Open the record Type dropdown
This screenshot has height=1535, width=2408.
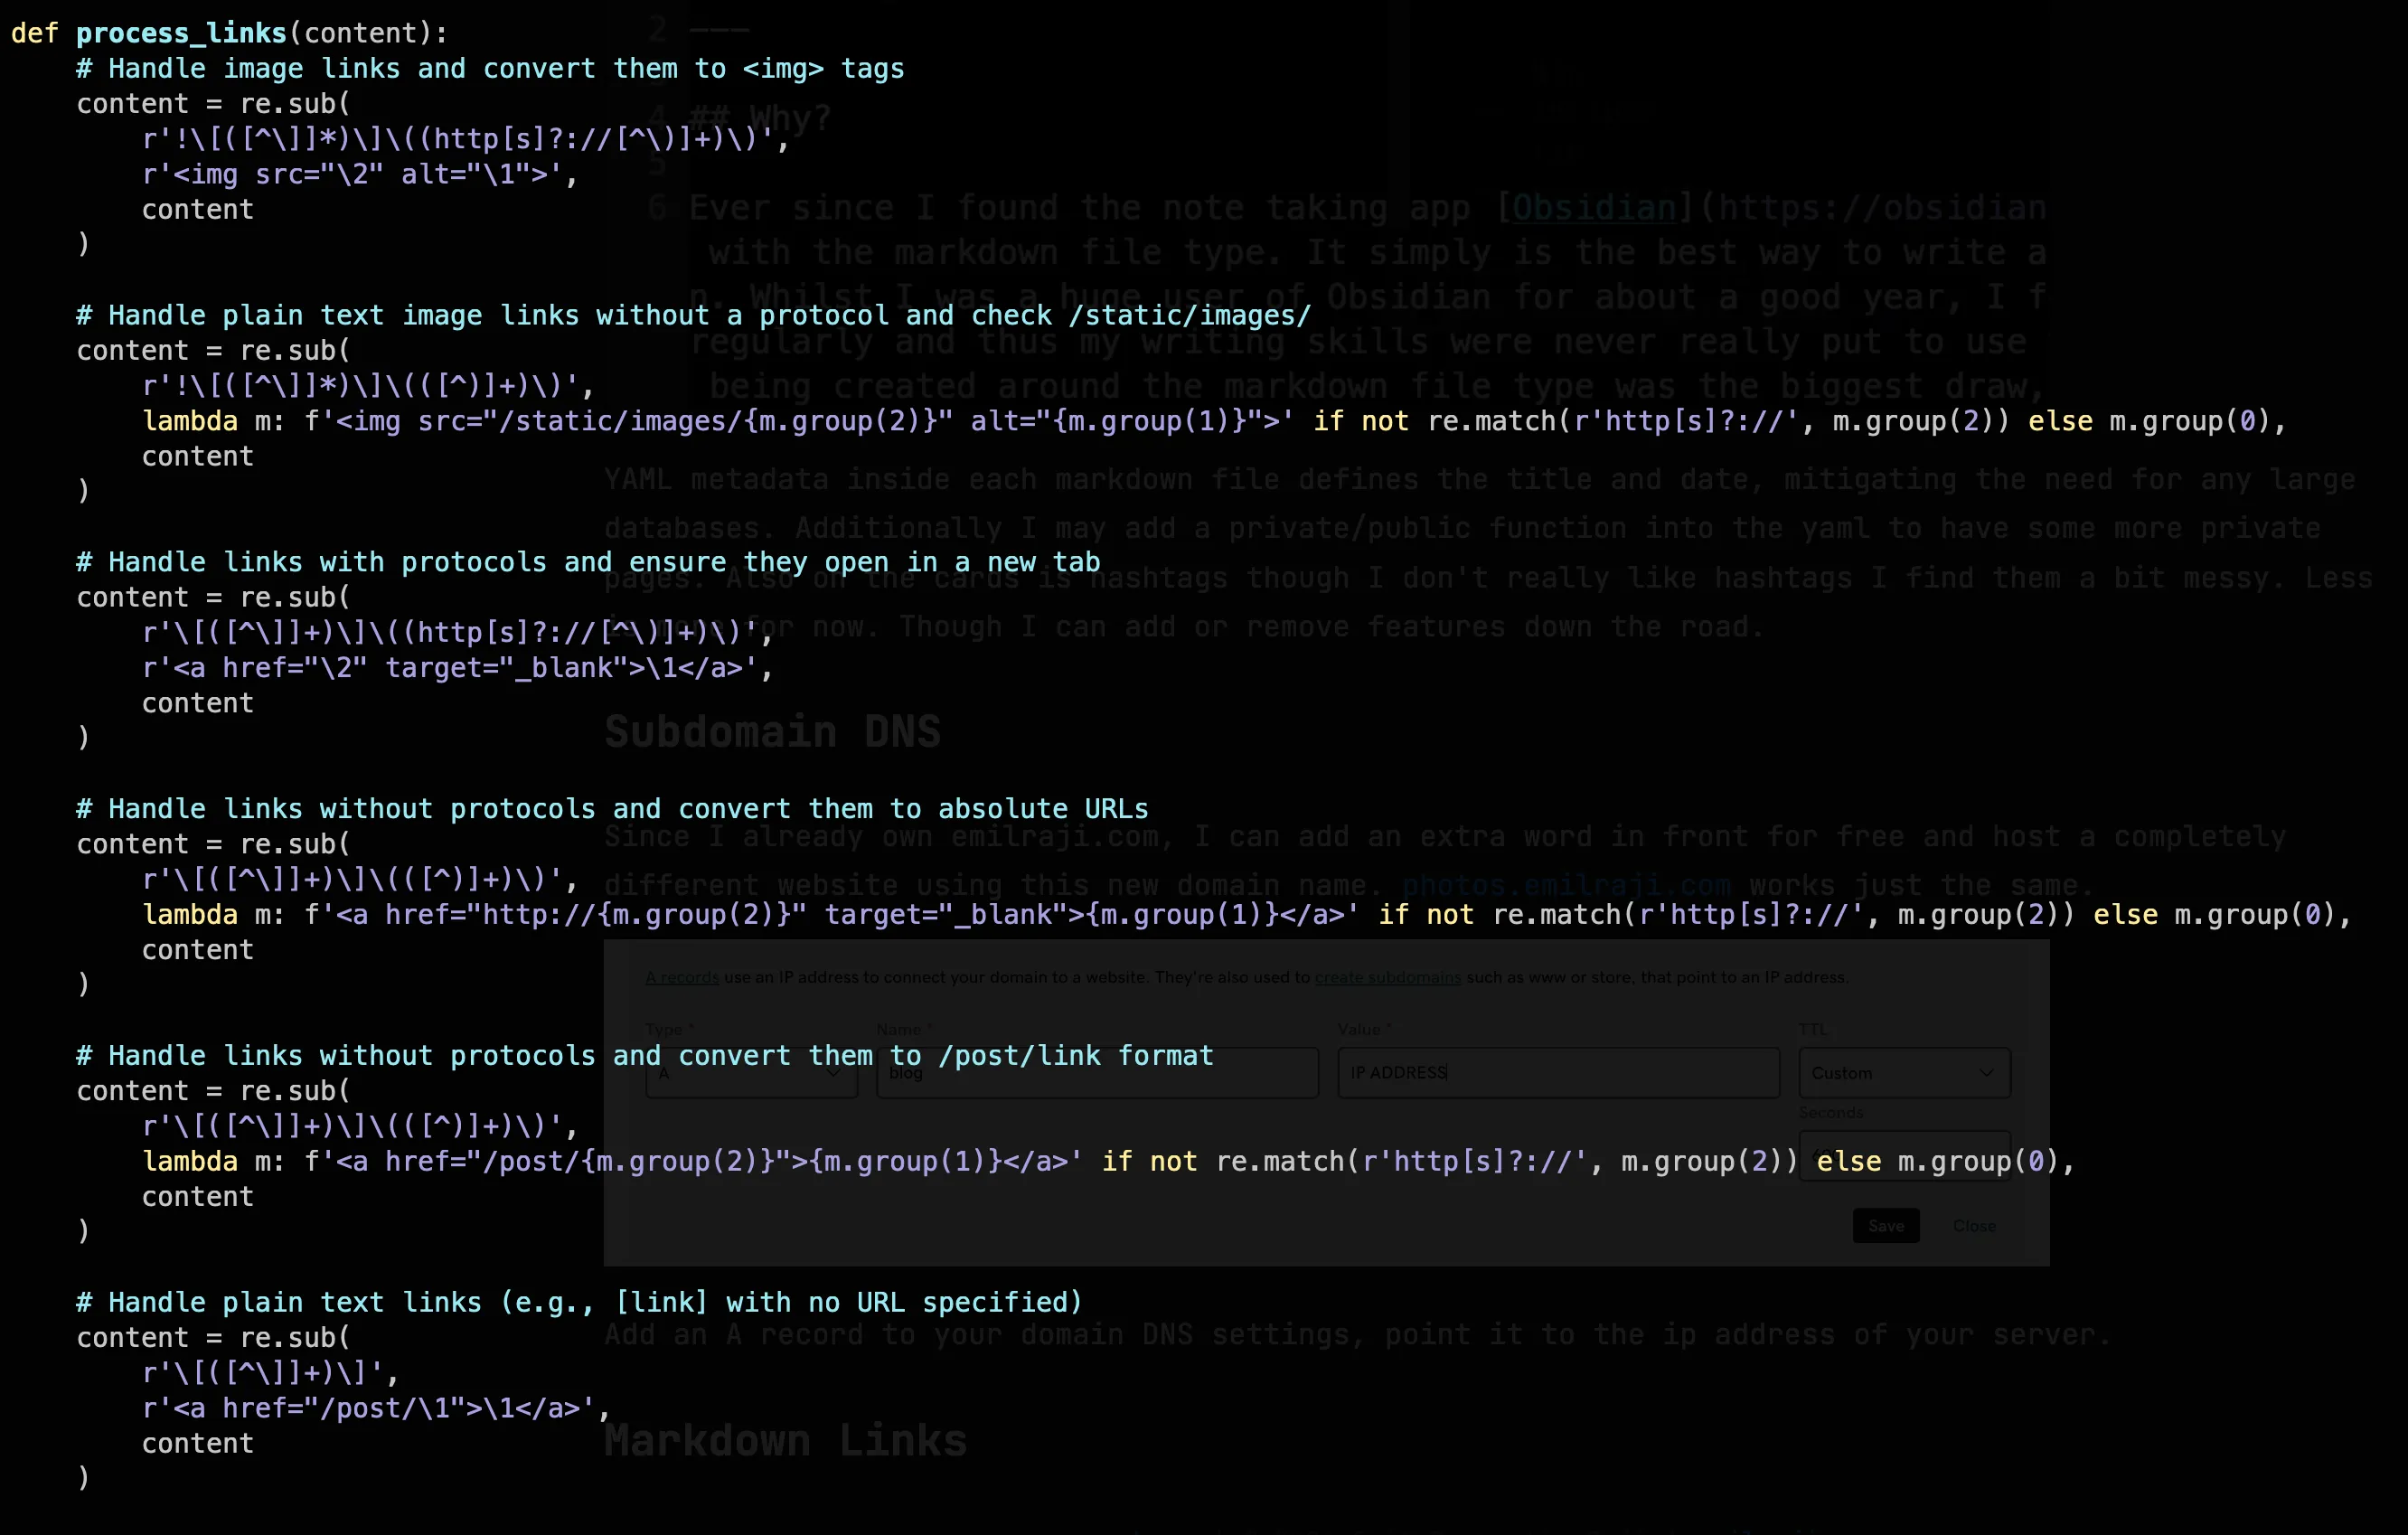tap(751, 1073)
